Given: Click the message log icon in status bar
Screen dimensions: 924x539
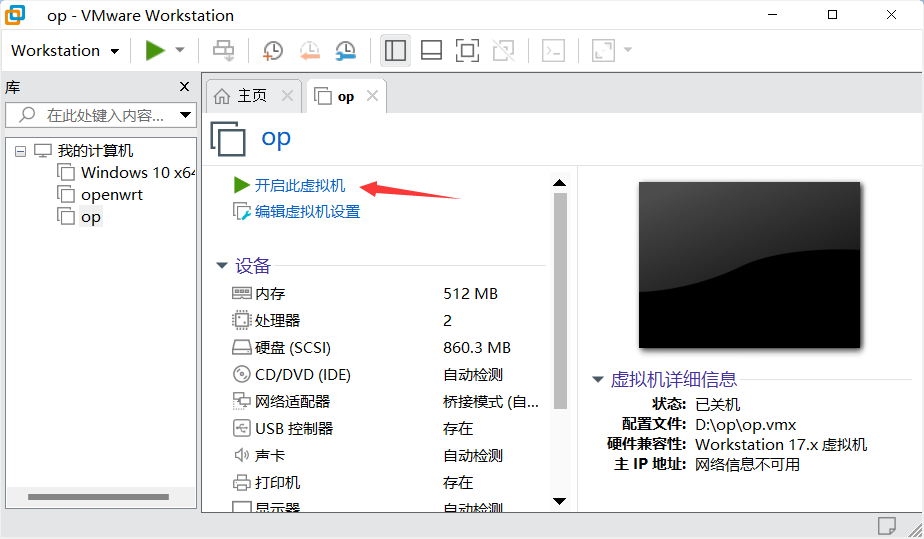Looking at the screenshot, I should pos(886,525).
